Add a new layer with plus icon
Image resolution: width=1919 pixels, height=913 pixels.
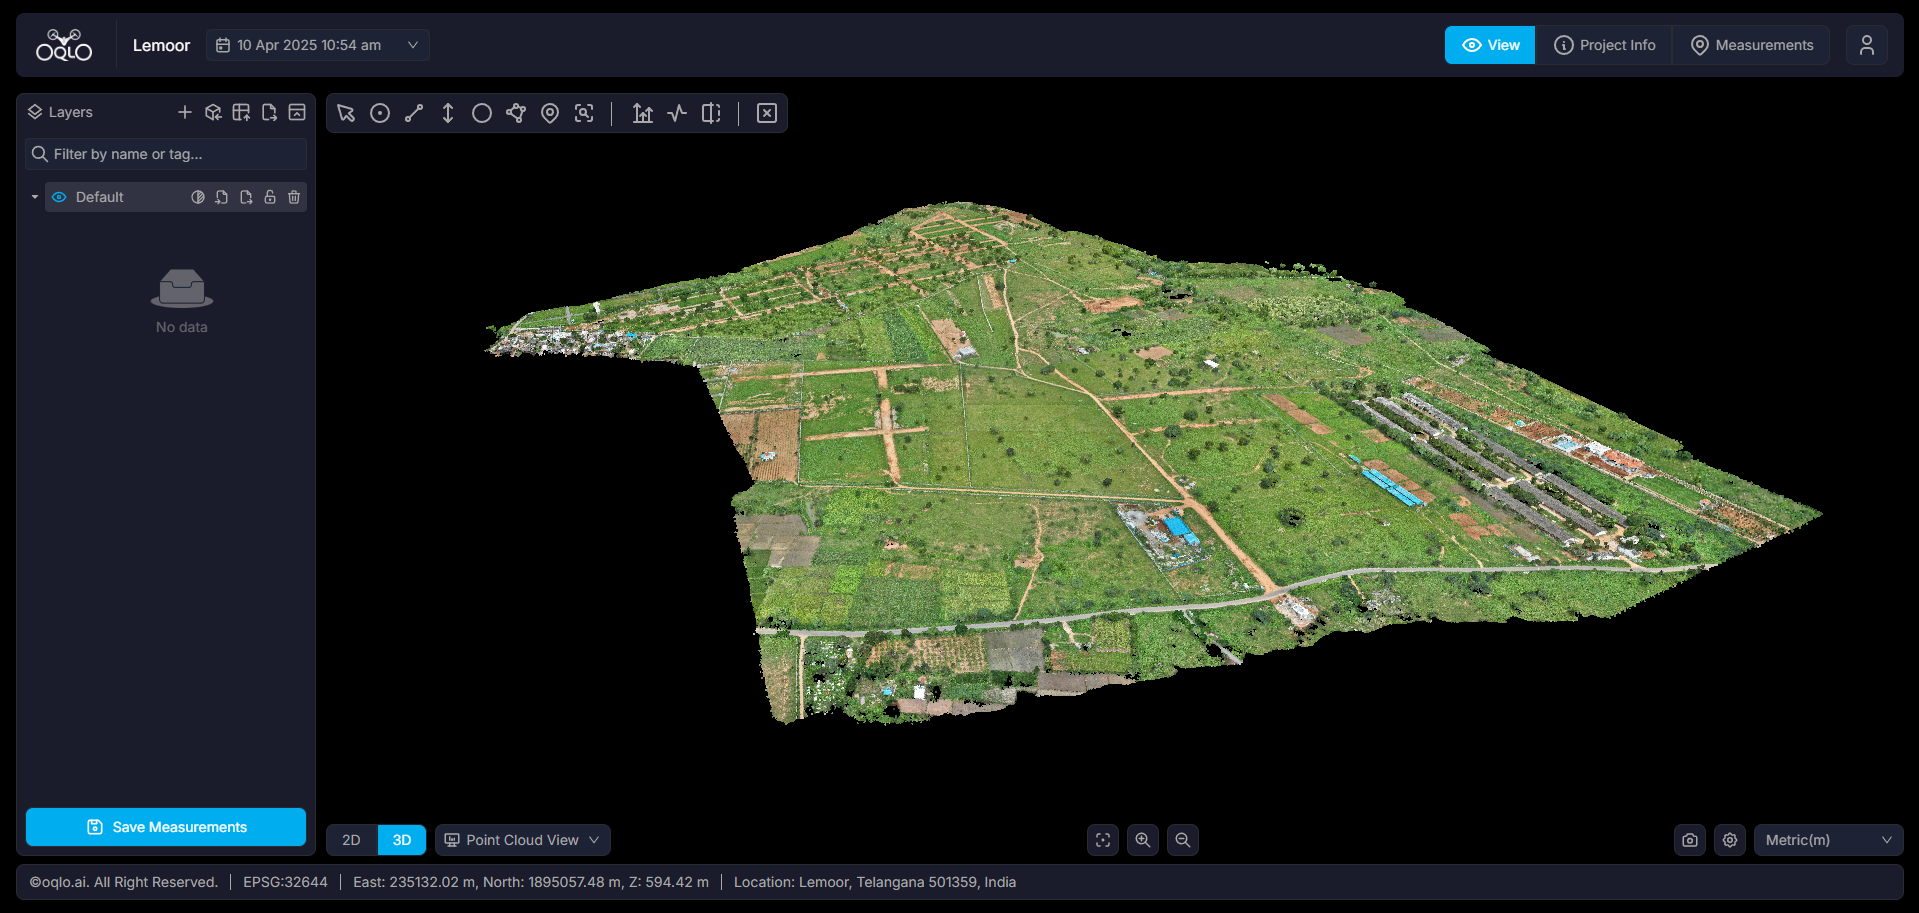click(185, 112)
